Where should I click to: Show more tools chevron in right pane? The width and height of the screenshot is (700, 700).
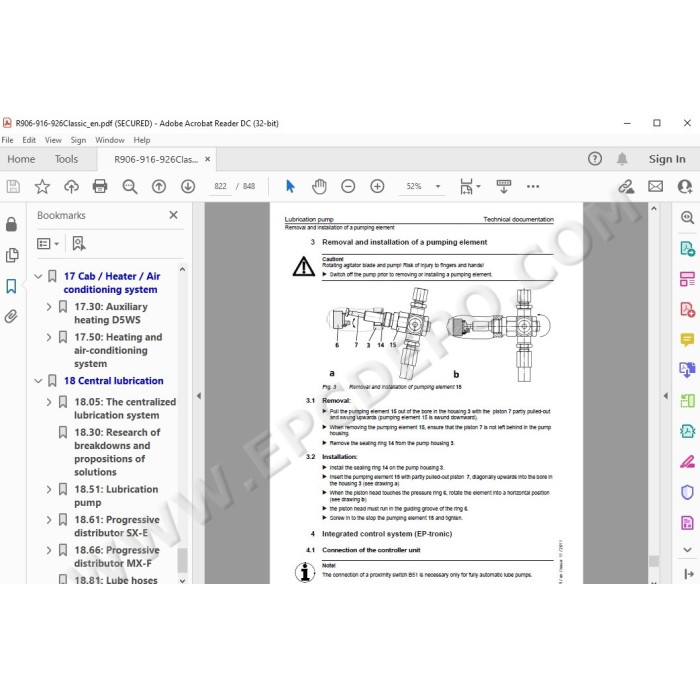coord(687,550)
